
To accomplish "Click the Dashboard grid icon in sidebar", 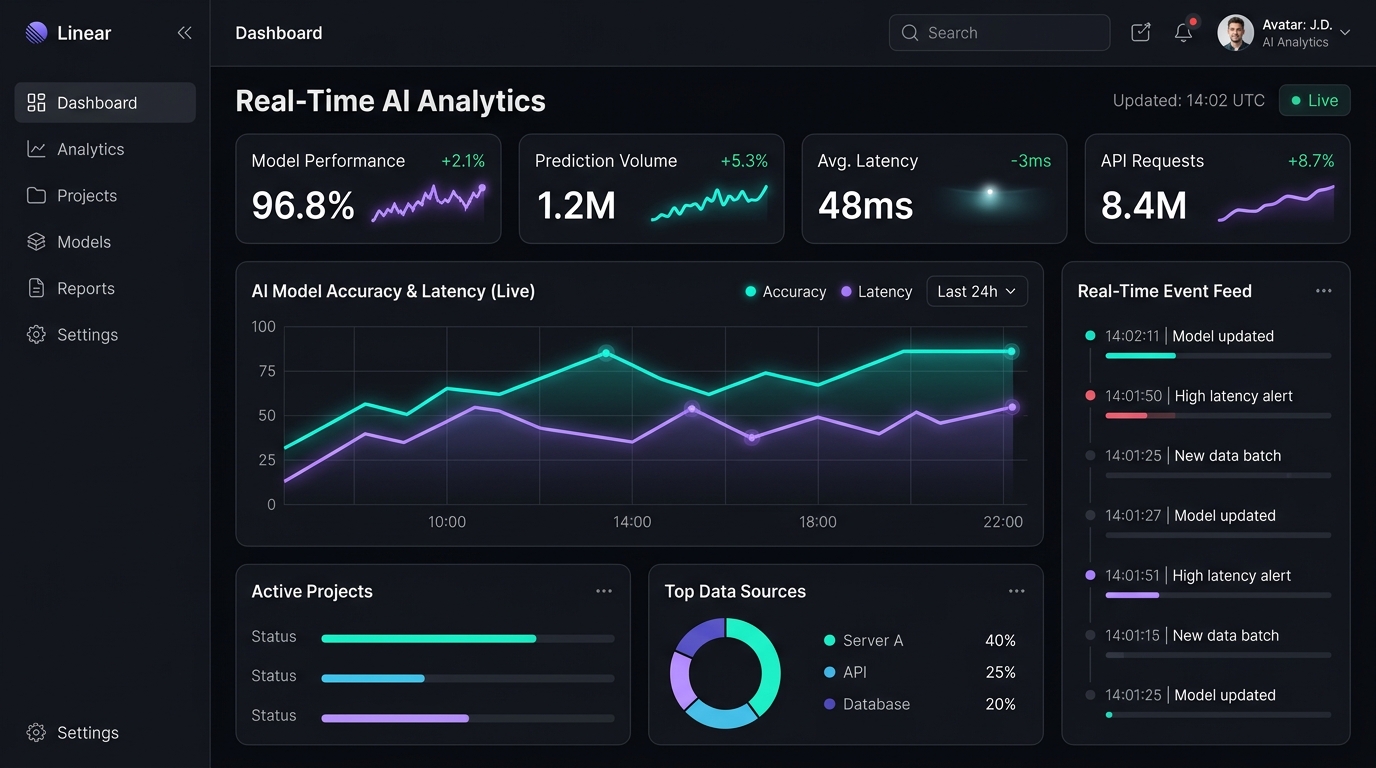I will click(36, 103).
